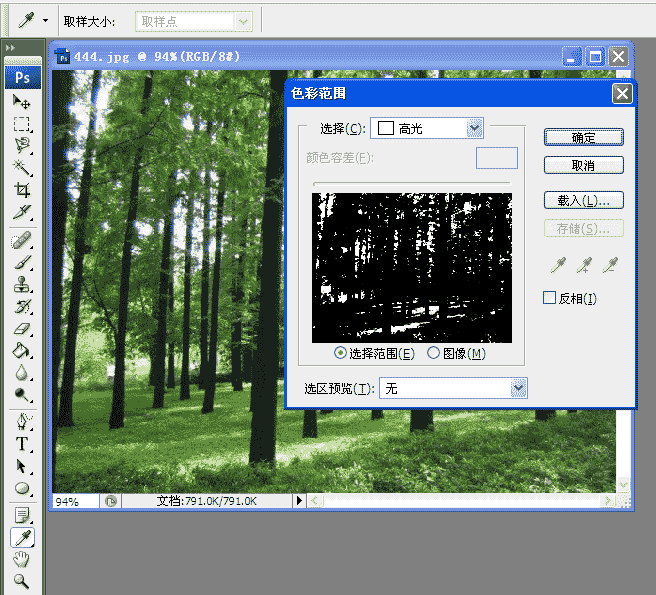Viewport: 656px width, 595px height.
Task: Click the 载入 load button
Action: pos(584,200)
